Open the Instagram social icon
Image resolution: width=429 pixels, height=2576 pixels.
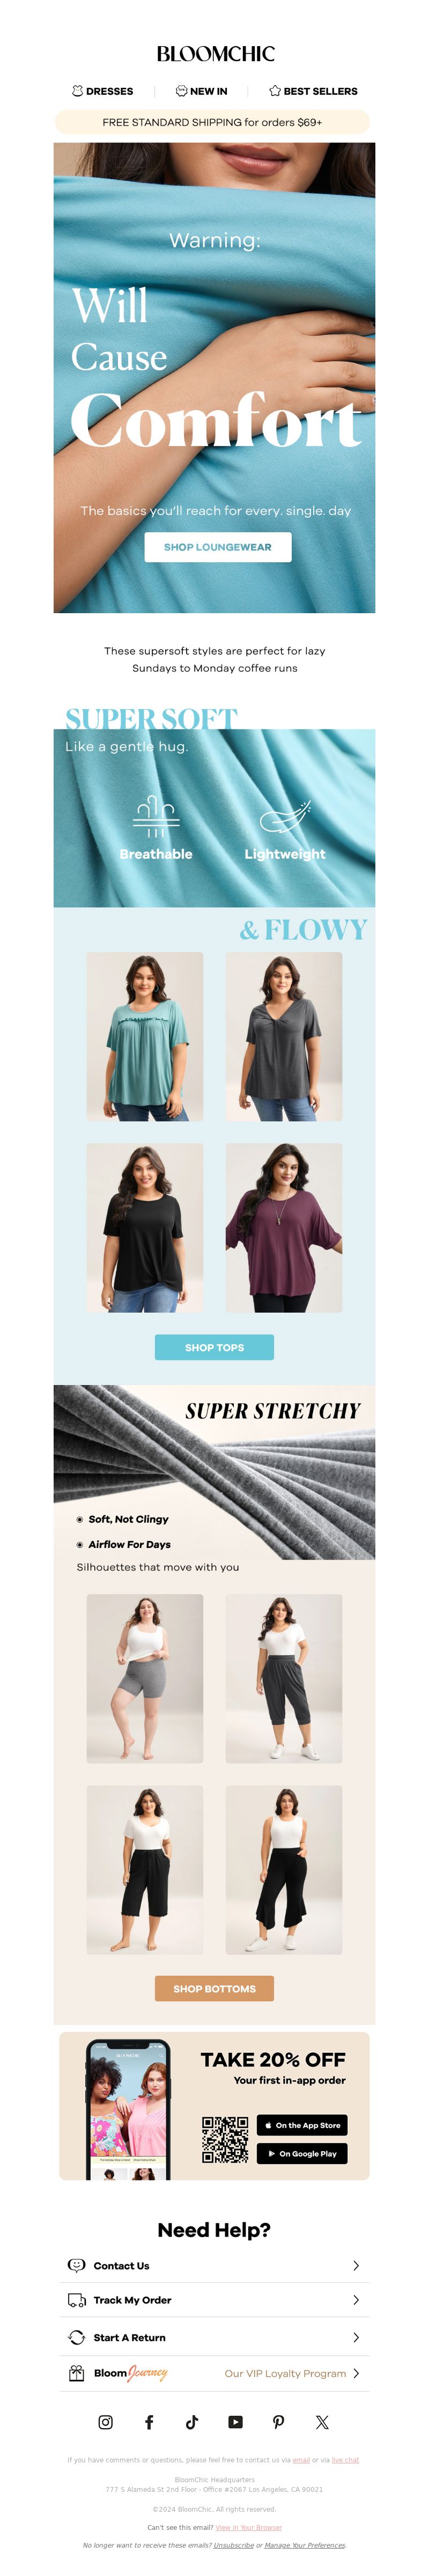[x=105, y=2421]
